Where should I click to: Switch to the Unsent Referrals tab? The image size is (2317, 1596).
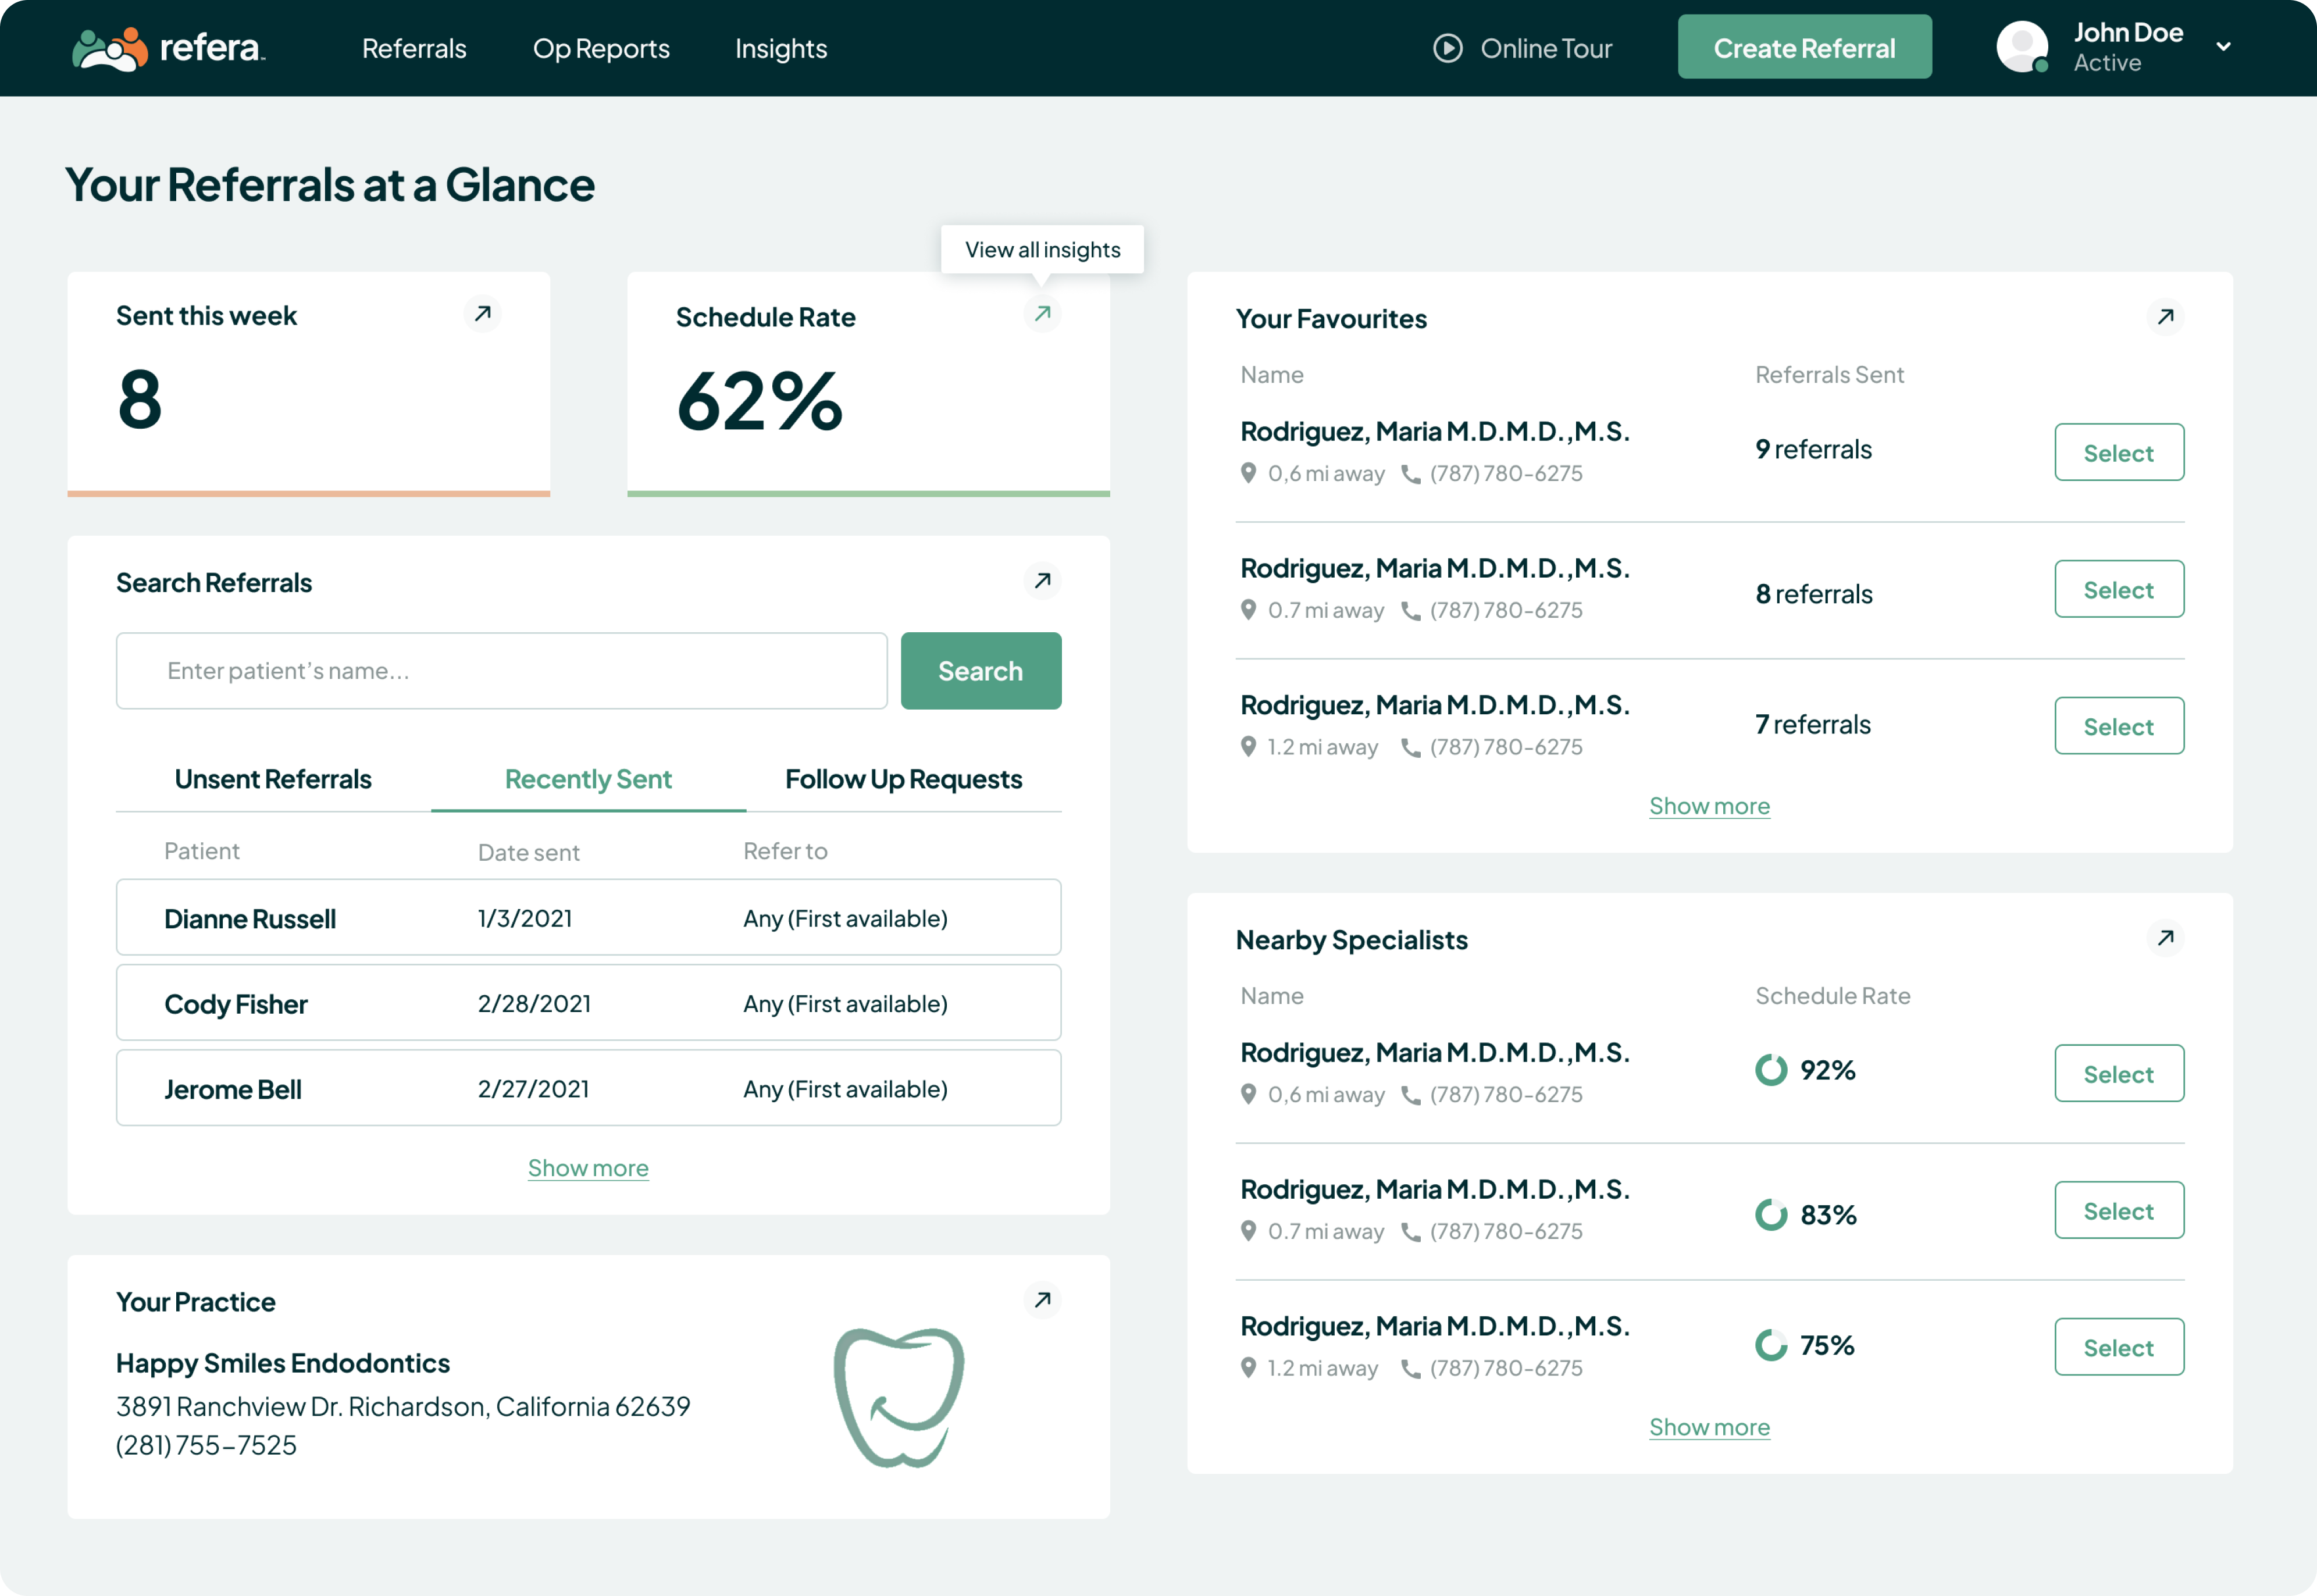pyautogui.click(x=272, y=779)
